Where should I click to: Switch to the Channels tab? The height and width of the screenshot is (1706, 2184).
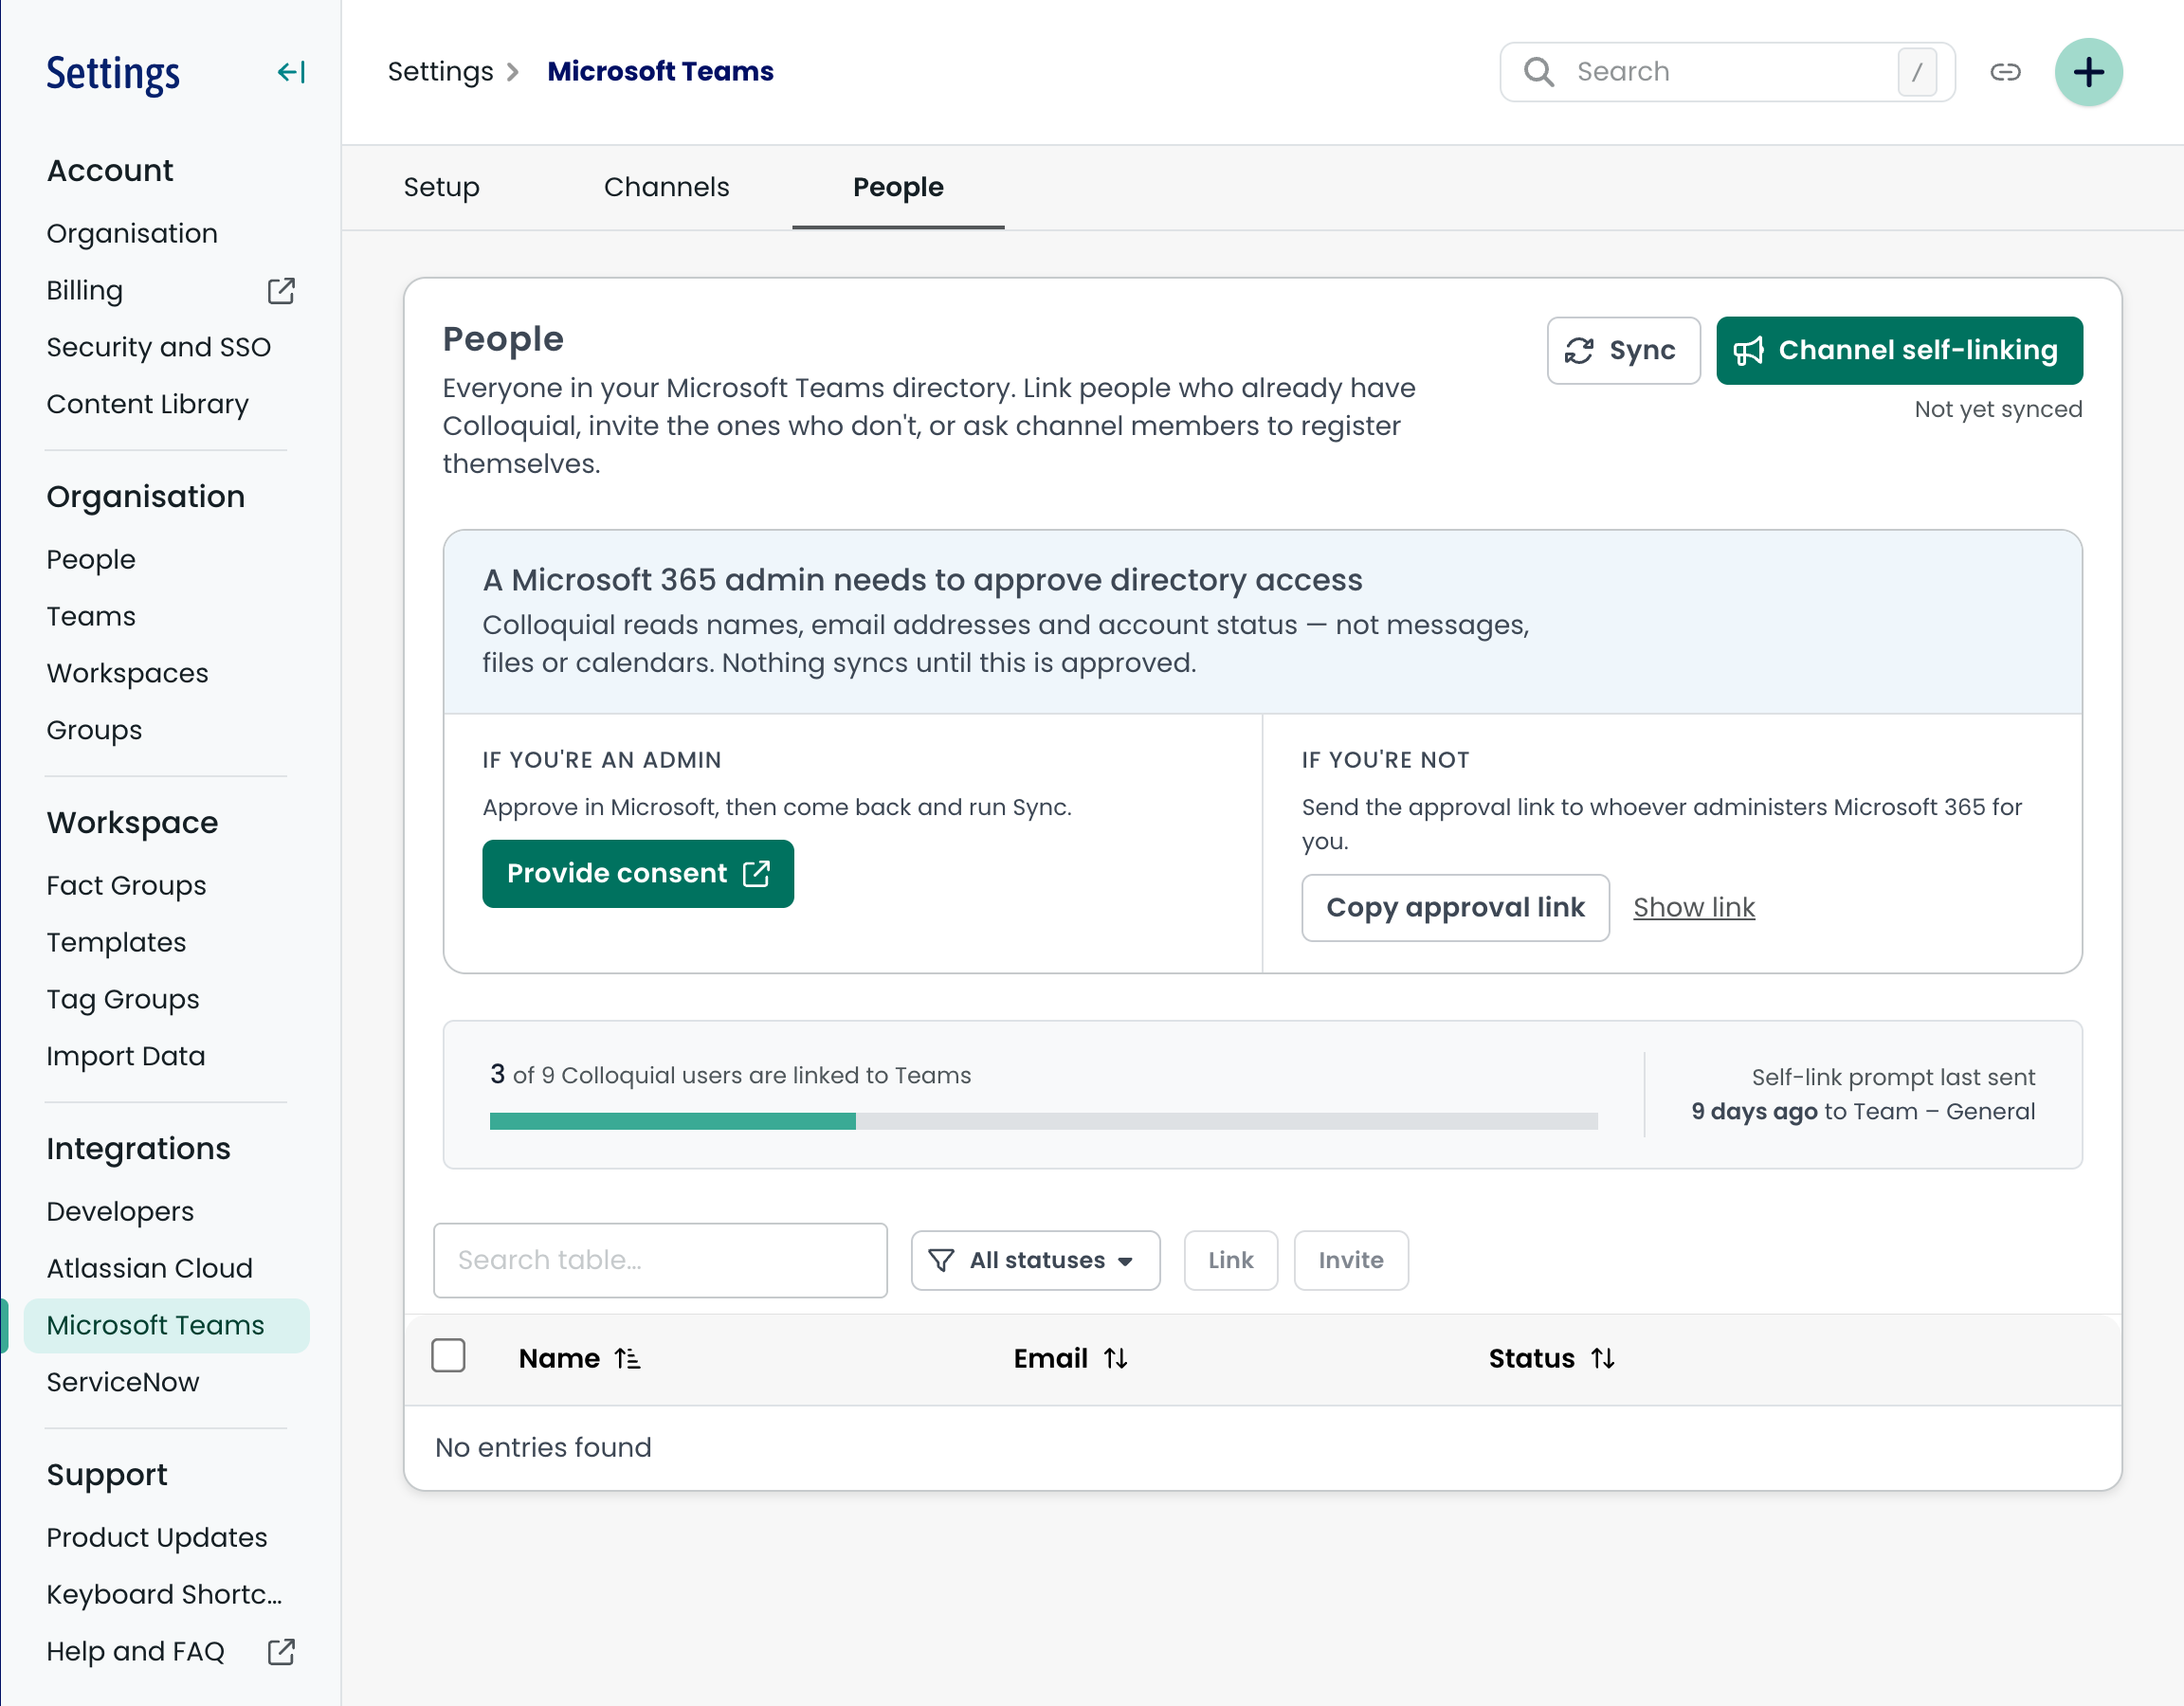(x=666, y=187)
